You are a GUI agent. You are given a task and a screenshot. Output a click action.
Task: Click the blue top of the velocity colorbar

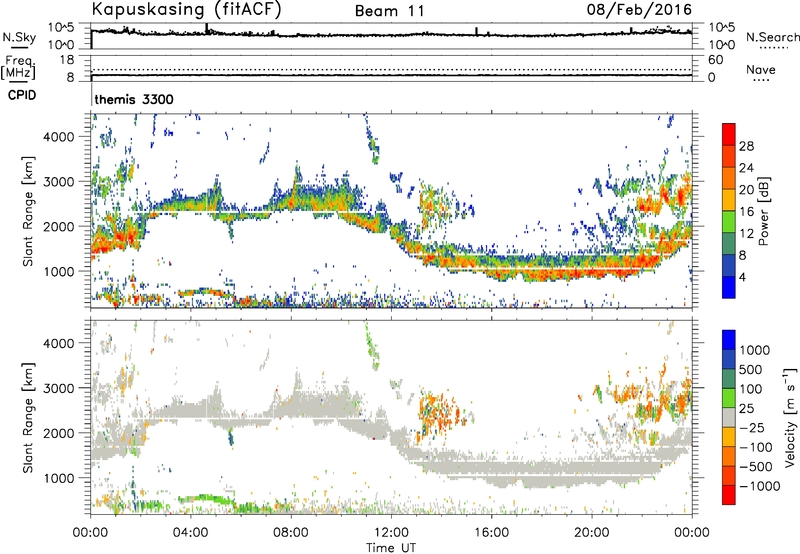(729, 339)
